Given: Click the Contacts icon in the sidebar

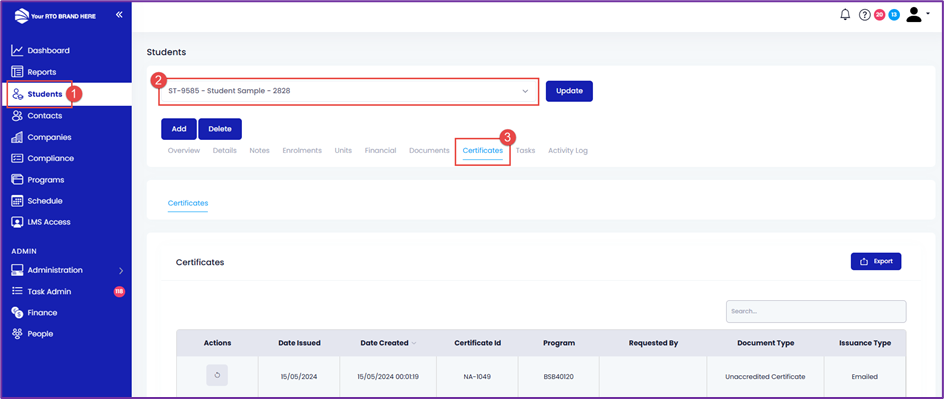Looking at the screenshot, I should [17, 116].
